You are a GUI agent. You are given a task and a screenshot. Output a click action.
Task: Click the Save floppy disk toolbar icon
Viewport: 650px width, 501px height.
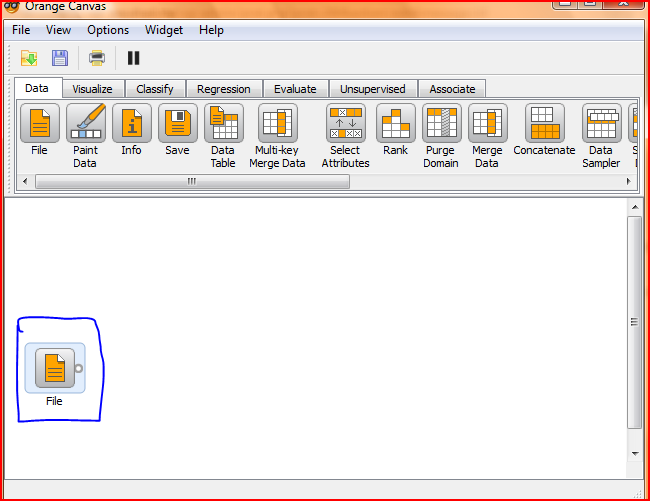(60, 58)
